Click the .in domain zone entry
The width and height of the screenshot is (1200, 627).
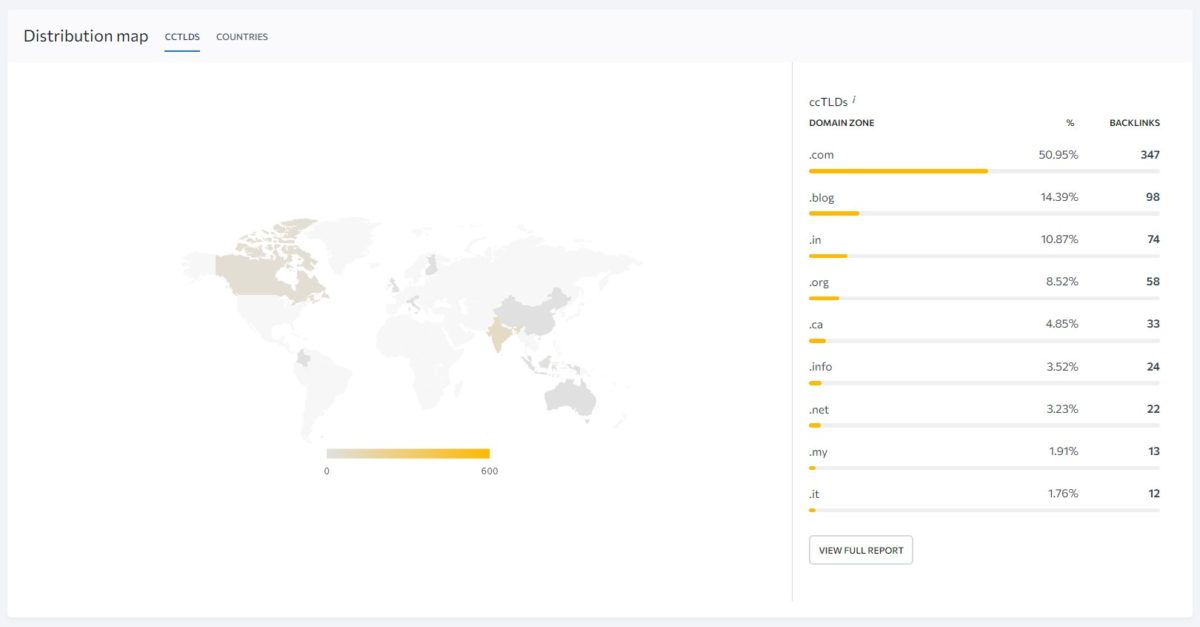815,240
